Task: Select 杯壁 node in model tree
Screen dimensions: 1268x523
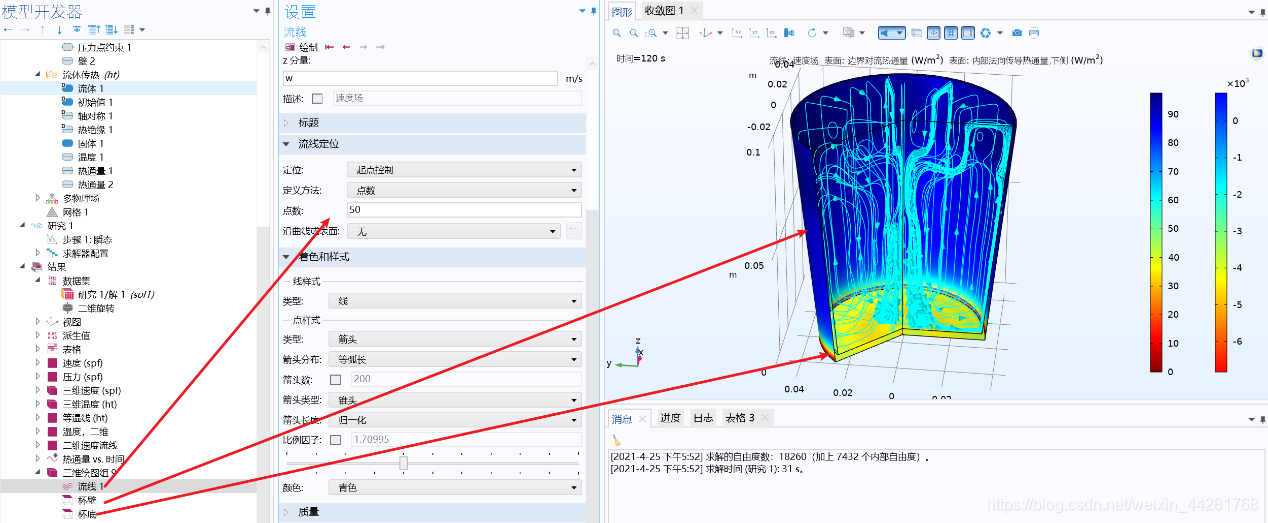Action: point(87,499)
